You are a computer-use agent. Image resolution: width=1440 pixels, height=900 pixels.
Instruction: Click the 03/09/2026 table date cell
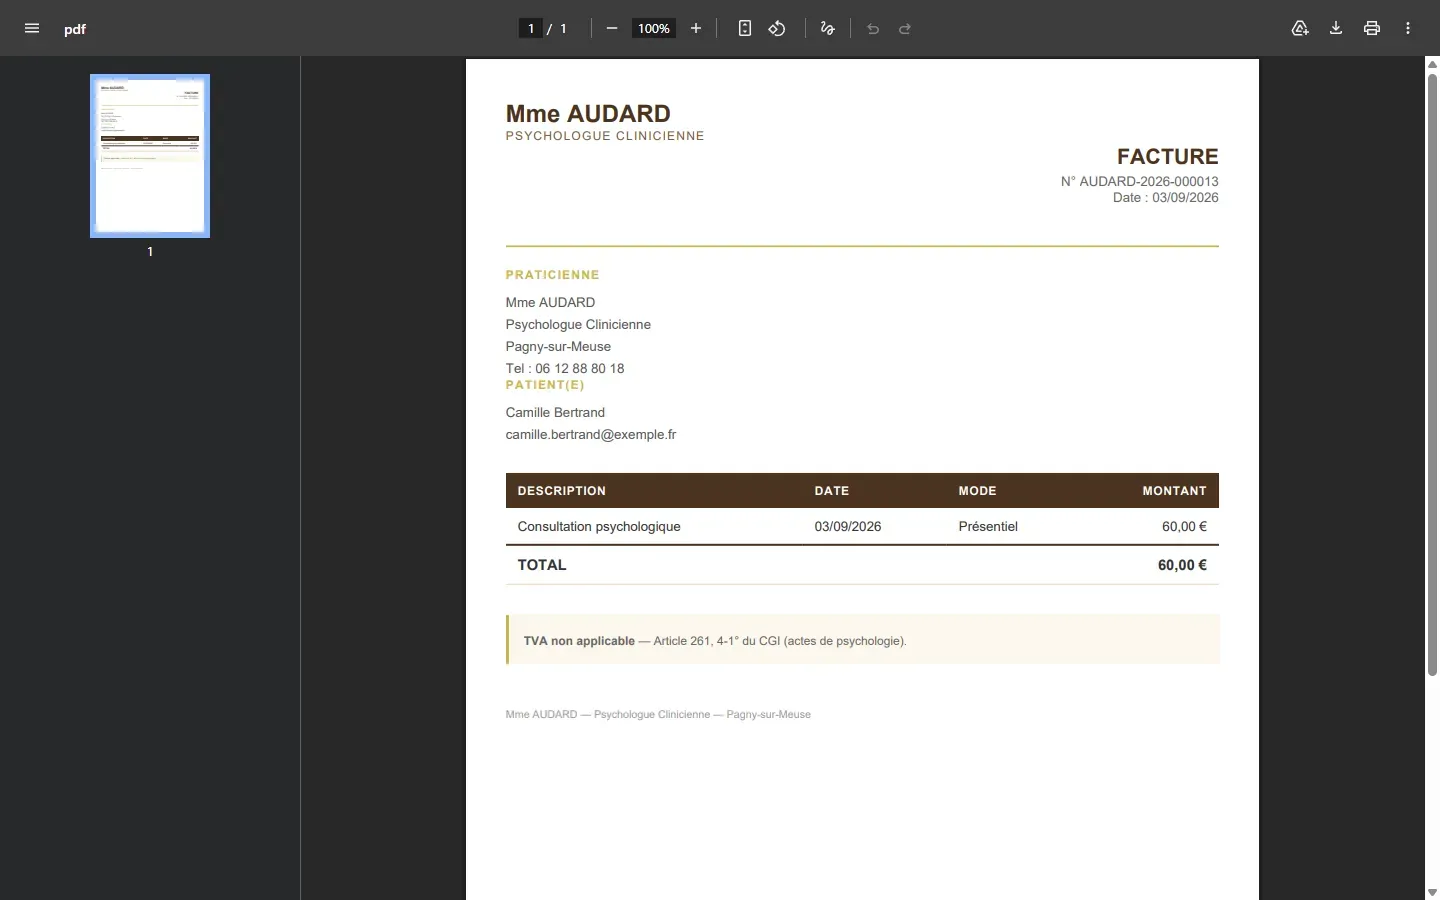coord(848,526)
